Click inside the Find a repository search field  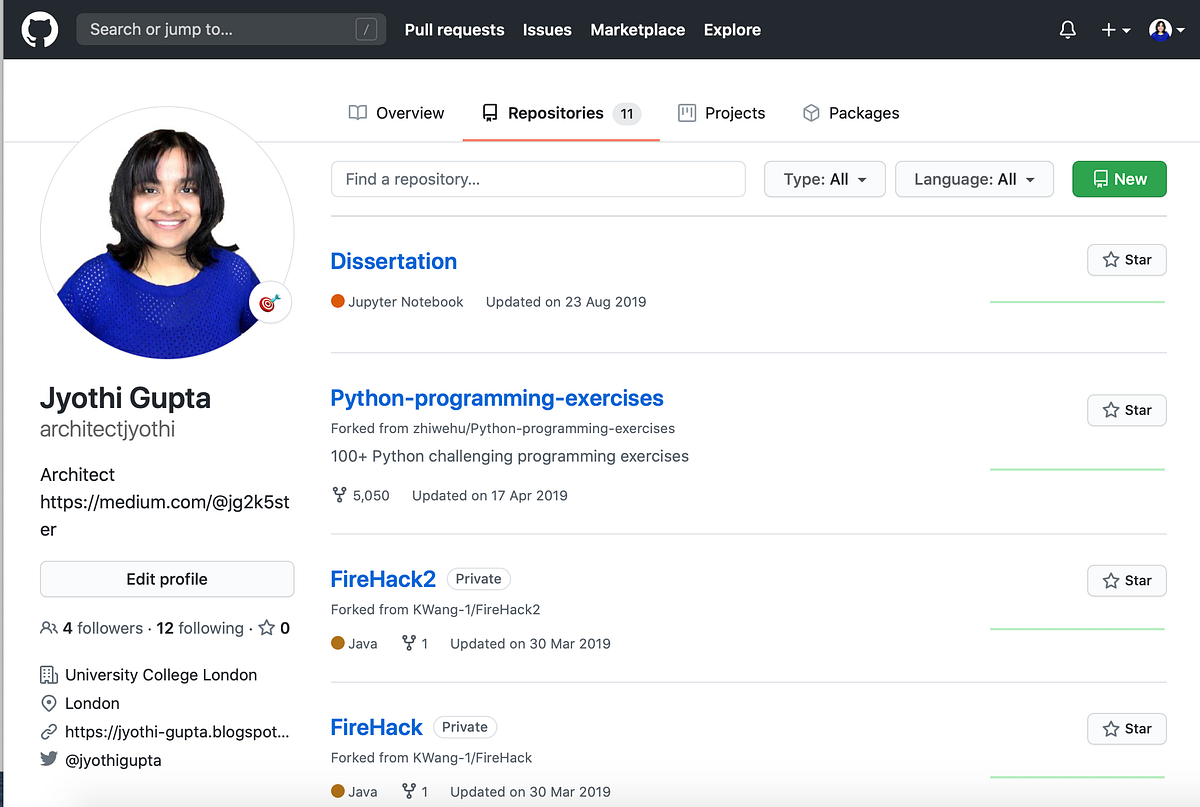coord(538,179)
